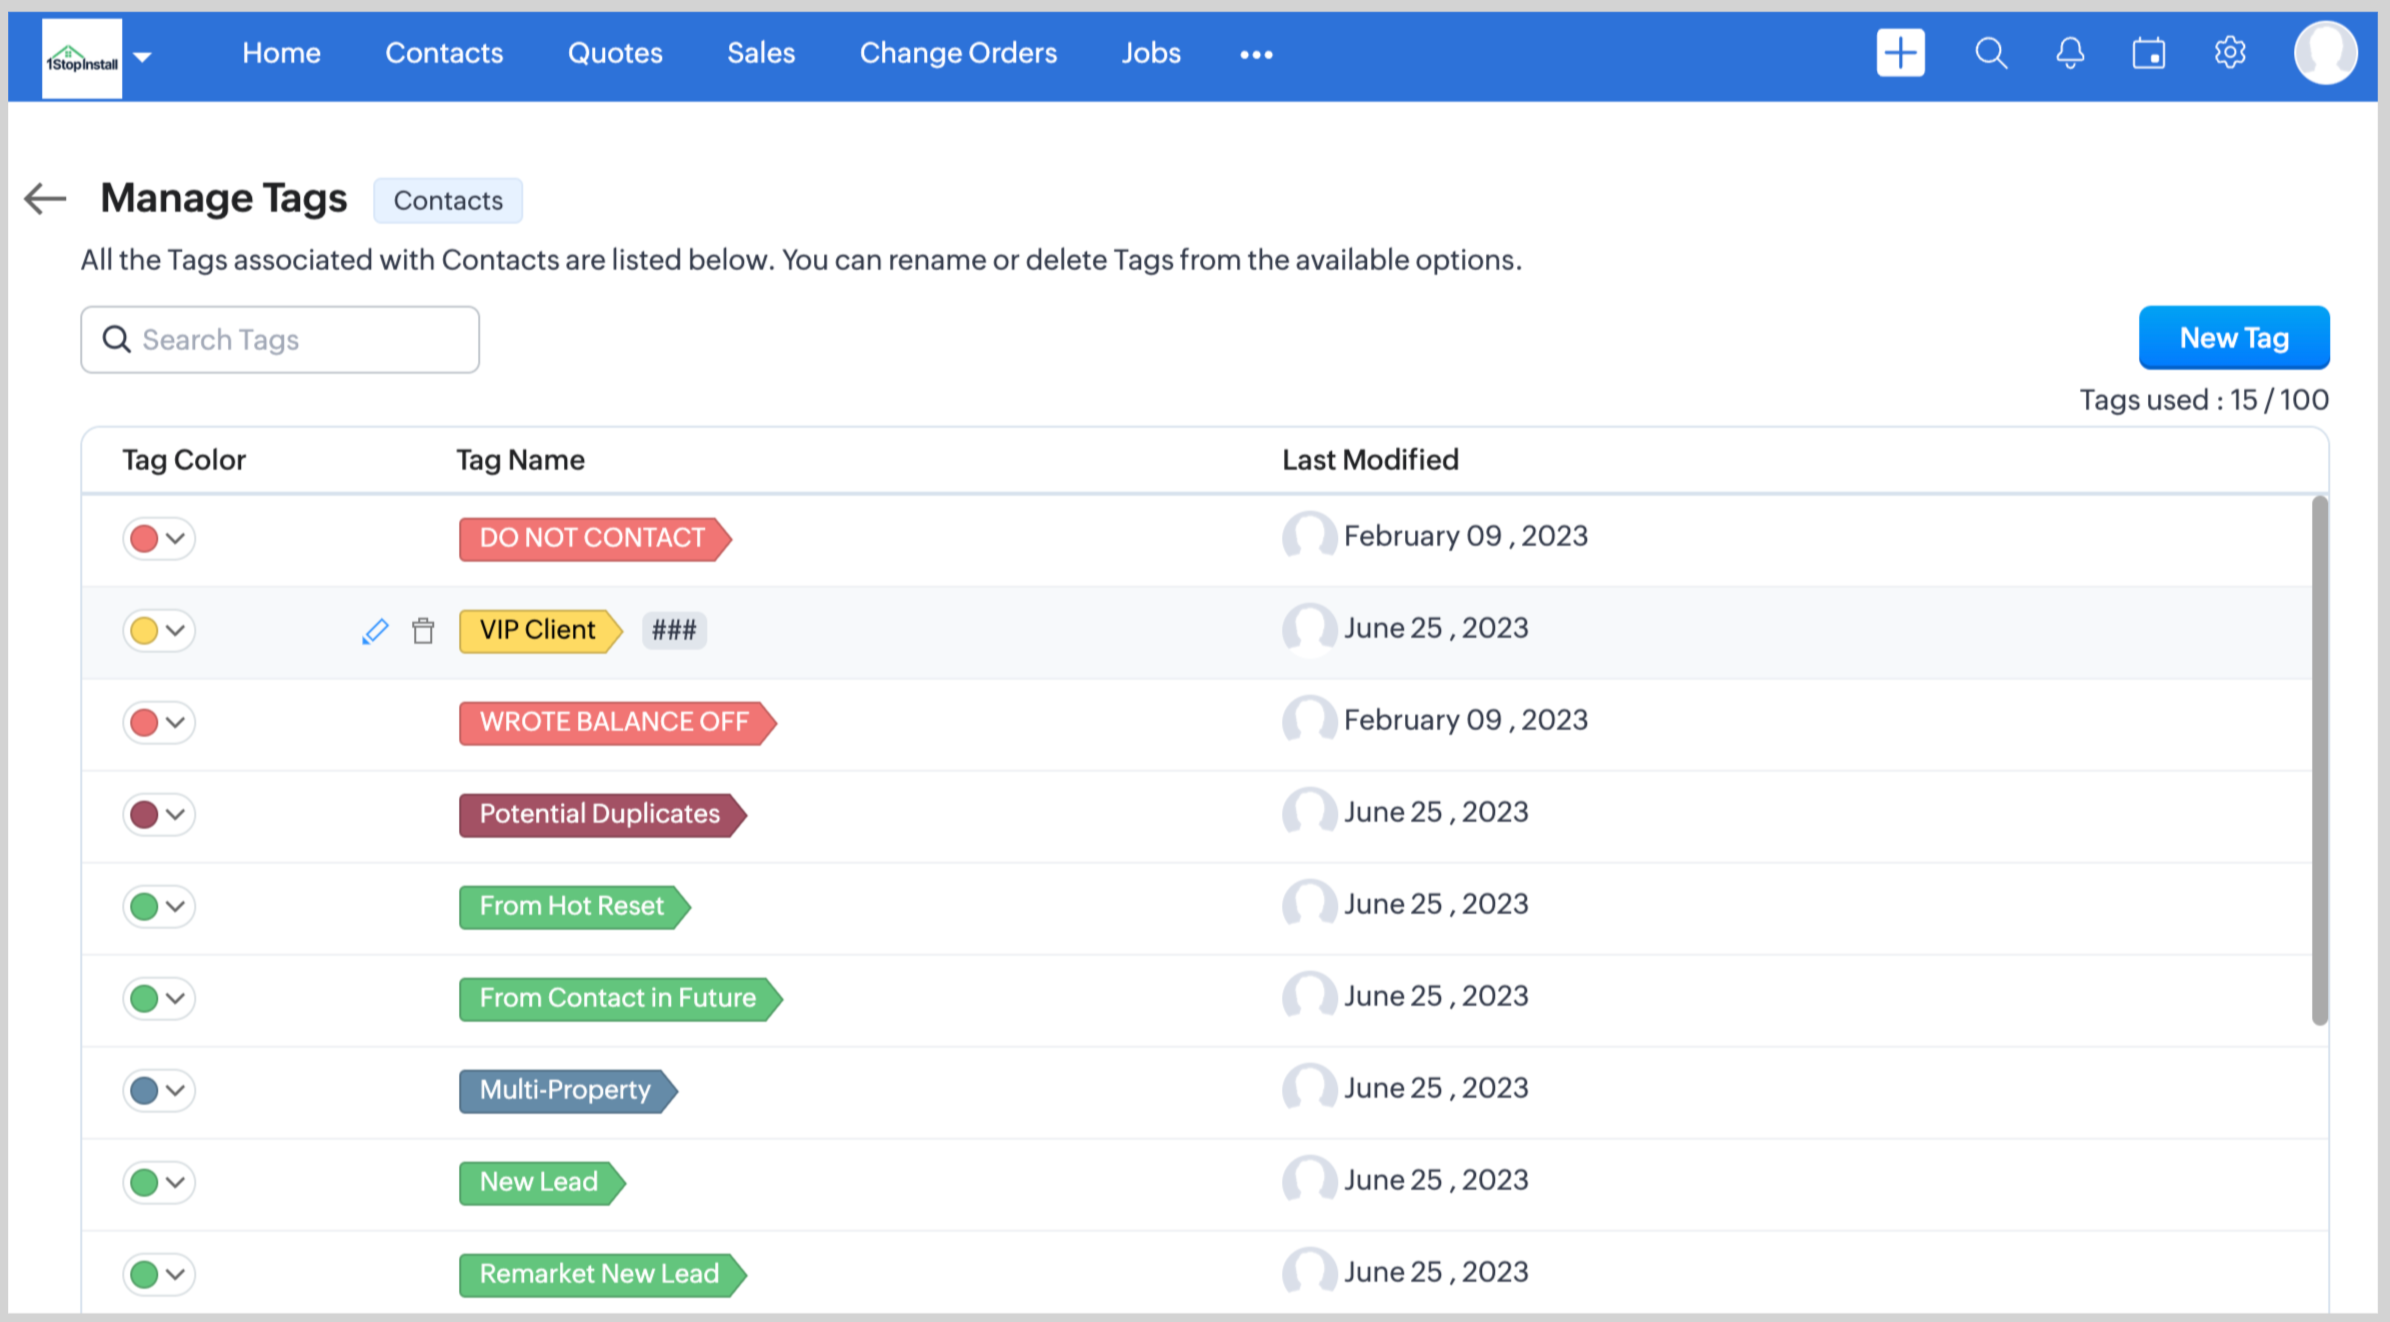Image resolution: width=2390 pixels, height=1322 pixels.
Task: Open the Contacts menu tab
Action: 444,53
